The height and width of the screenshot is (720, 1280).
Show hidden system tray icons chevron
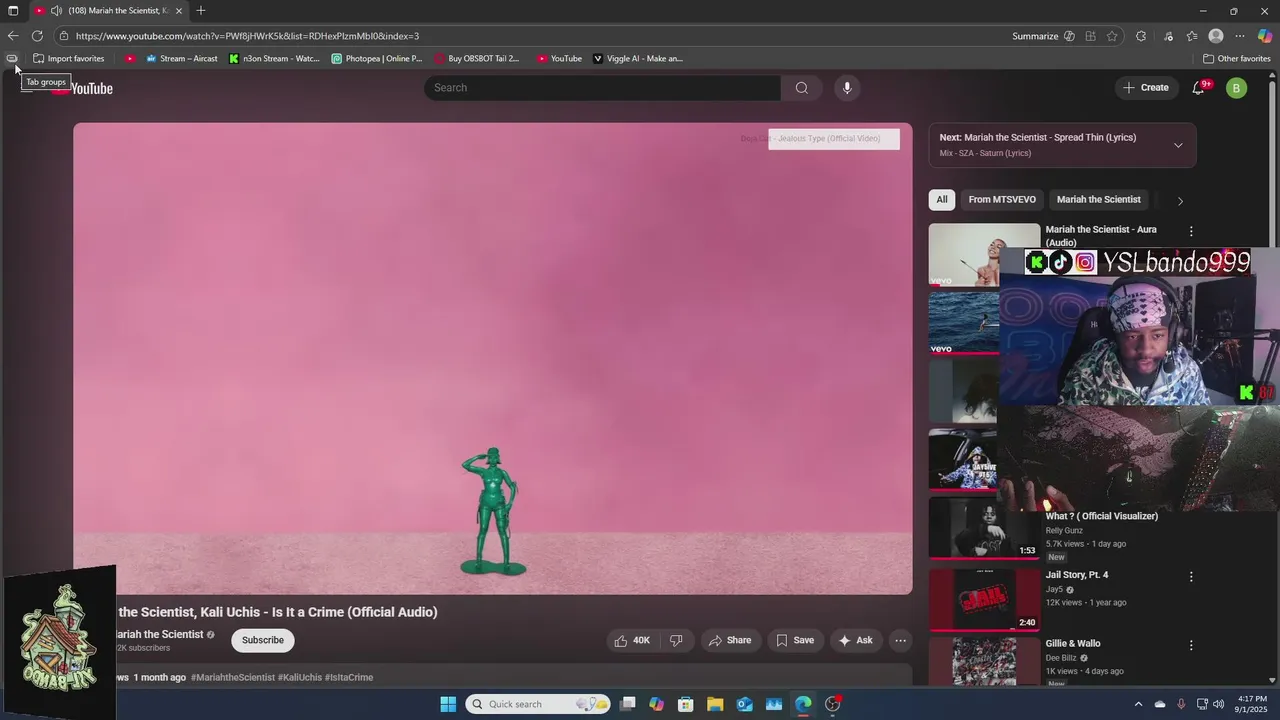point(1138,704)
